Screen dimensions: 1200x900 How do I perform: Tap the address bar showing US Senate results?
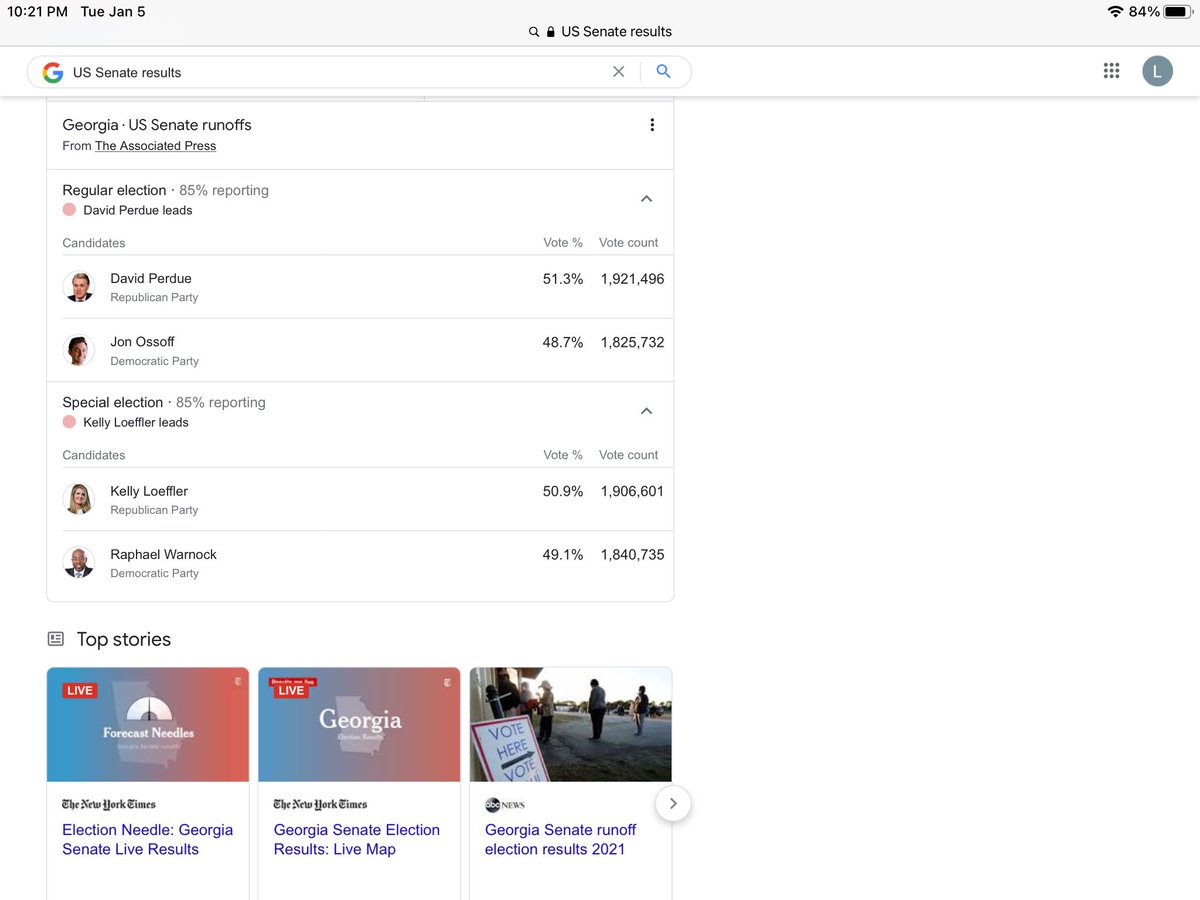tap(600, 32)
